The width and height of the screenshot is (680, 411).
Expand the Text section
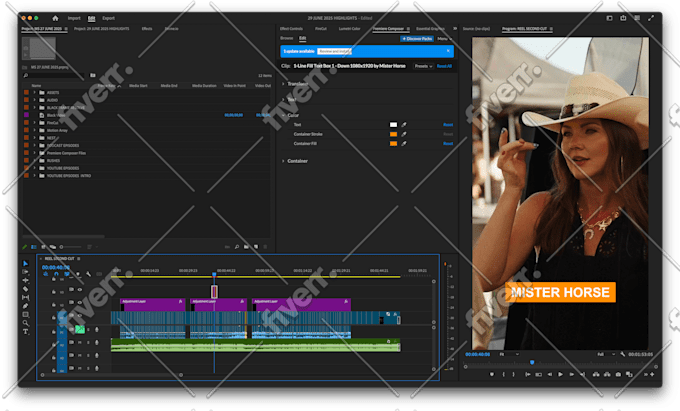pyautogui.click(x=284, y=99)
